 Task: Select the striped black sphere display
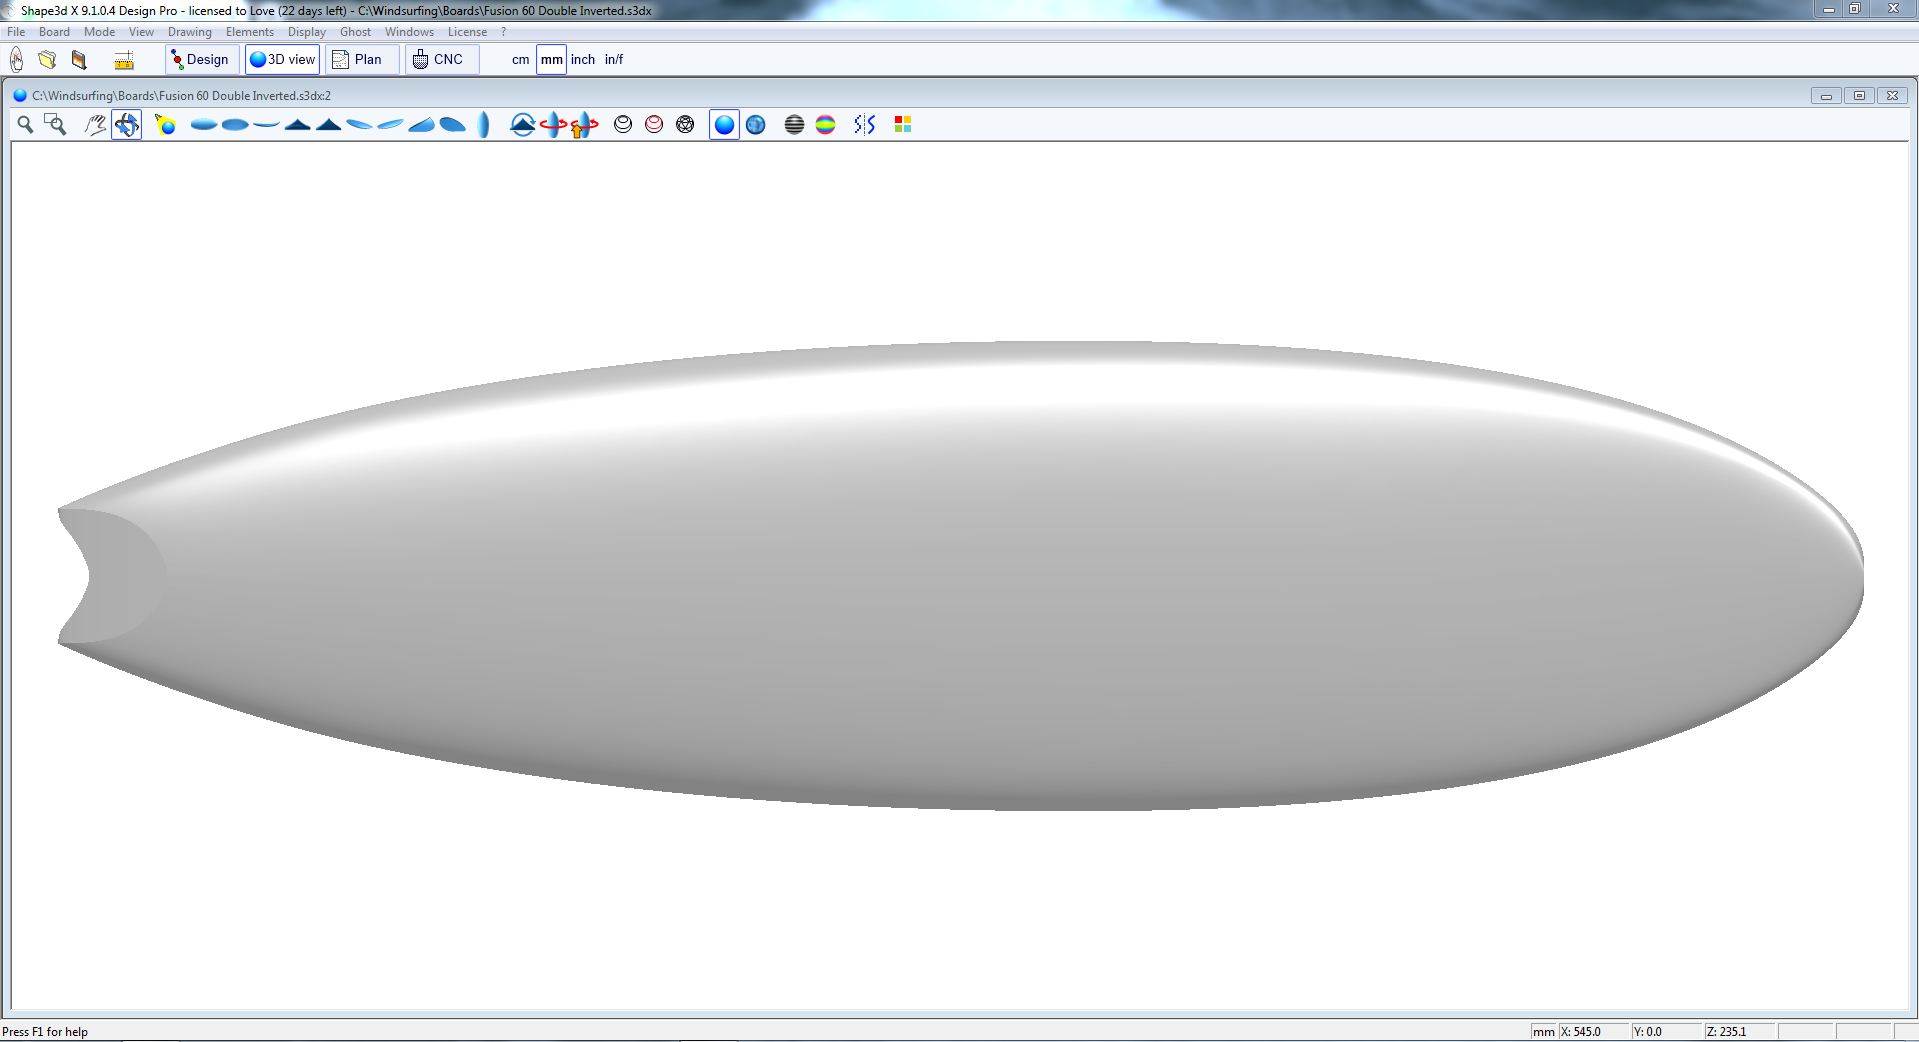(x=794, y=124)
